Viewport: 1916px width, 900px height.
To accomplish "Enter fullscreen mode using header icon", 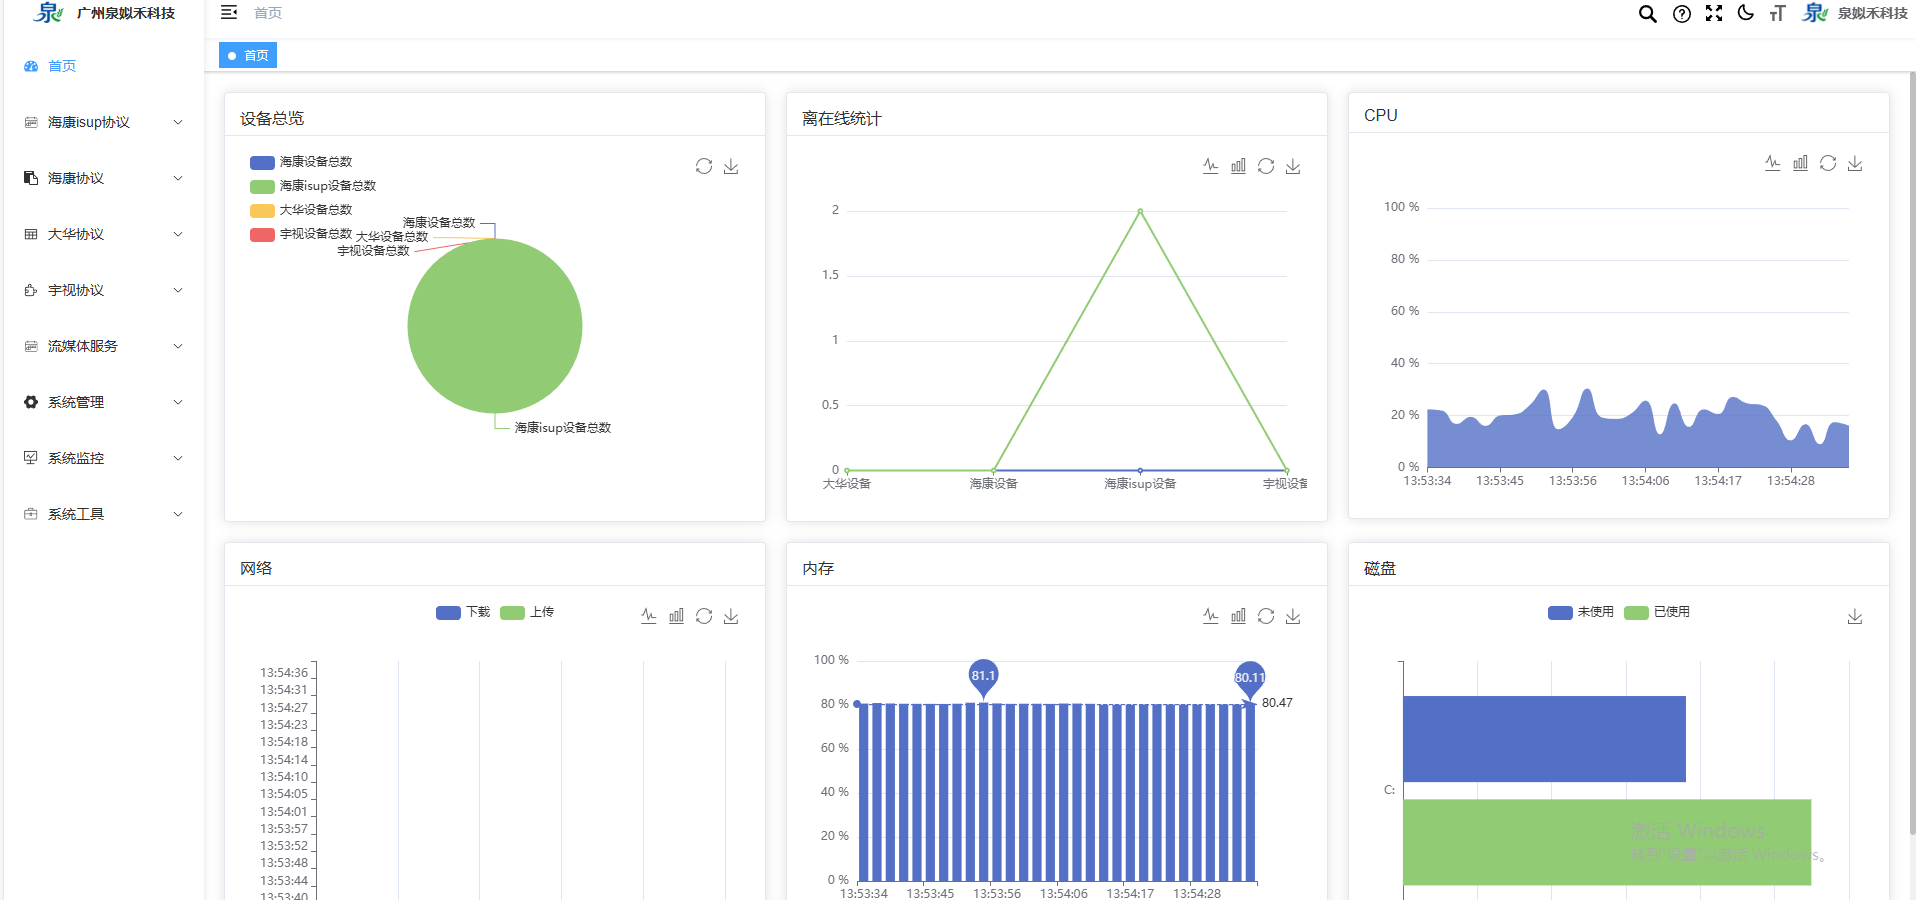I will click(1714, 13).
